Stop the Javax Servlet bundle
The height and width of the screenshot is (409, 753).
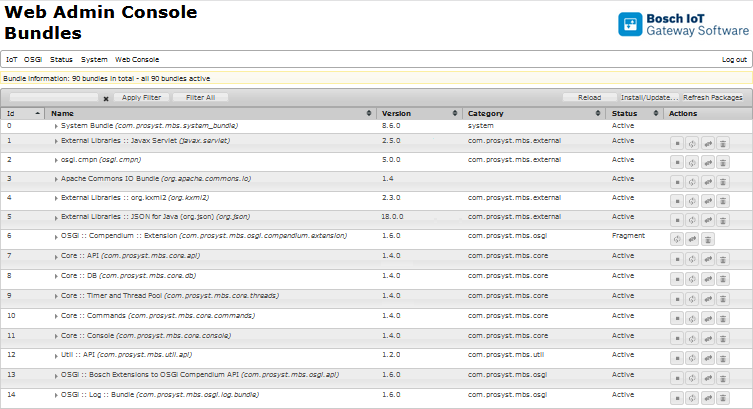point(677,143)
